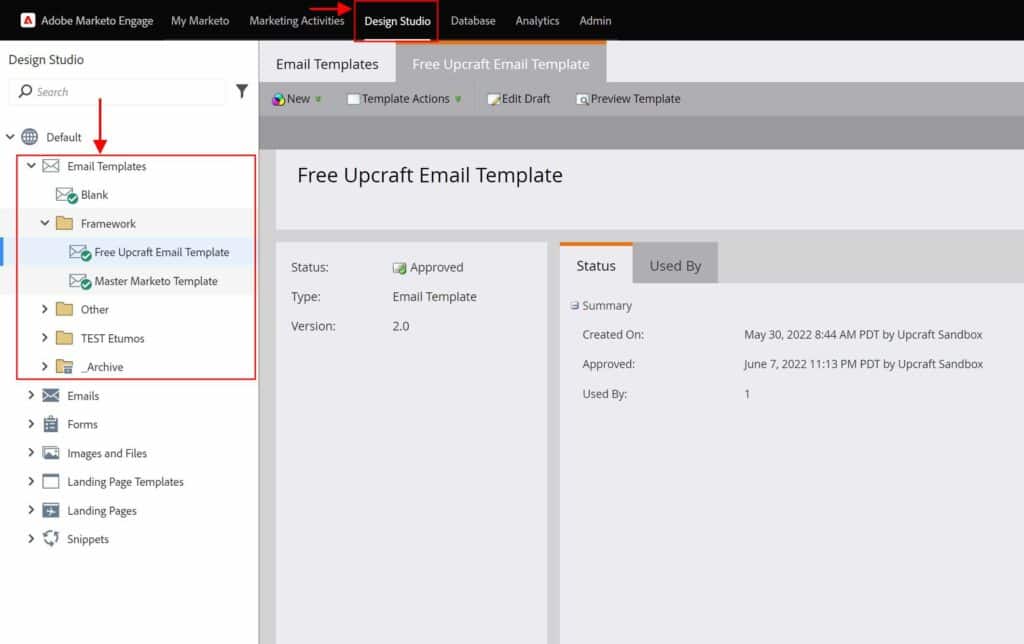This screenshot has width=1024, height=644.
Task: Select Blank in the template tree
Action: pos(94,195)
